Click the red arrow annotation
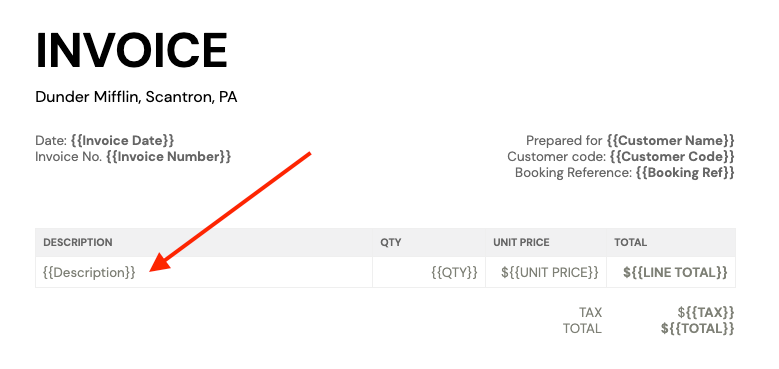Viewport: 779px width, 369px height. coord(231,212)
